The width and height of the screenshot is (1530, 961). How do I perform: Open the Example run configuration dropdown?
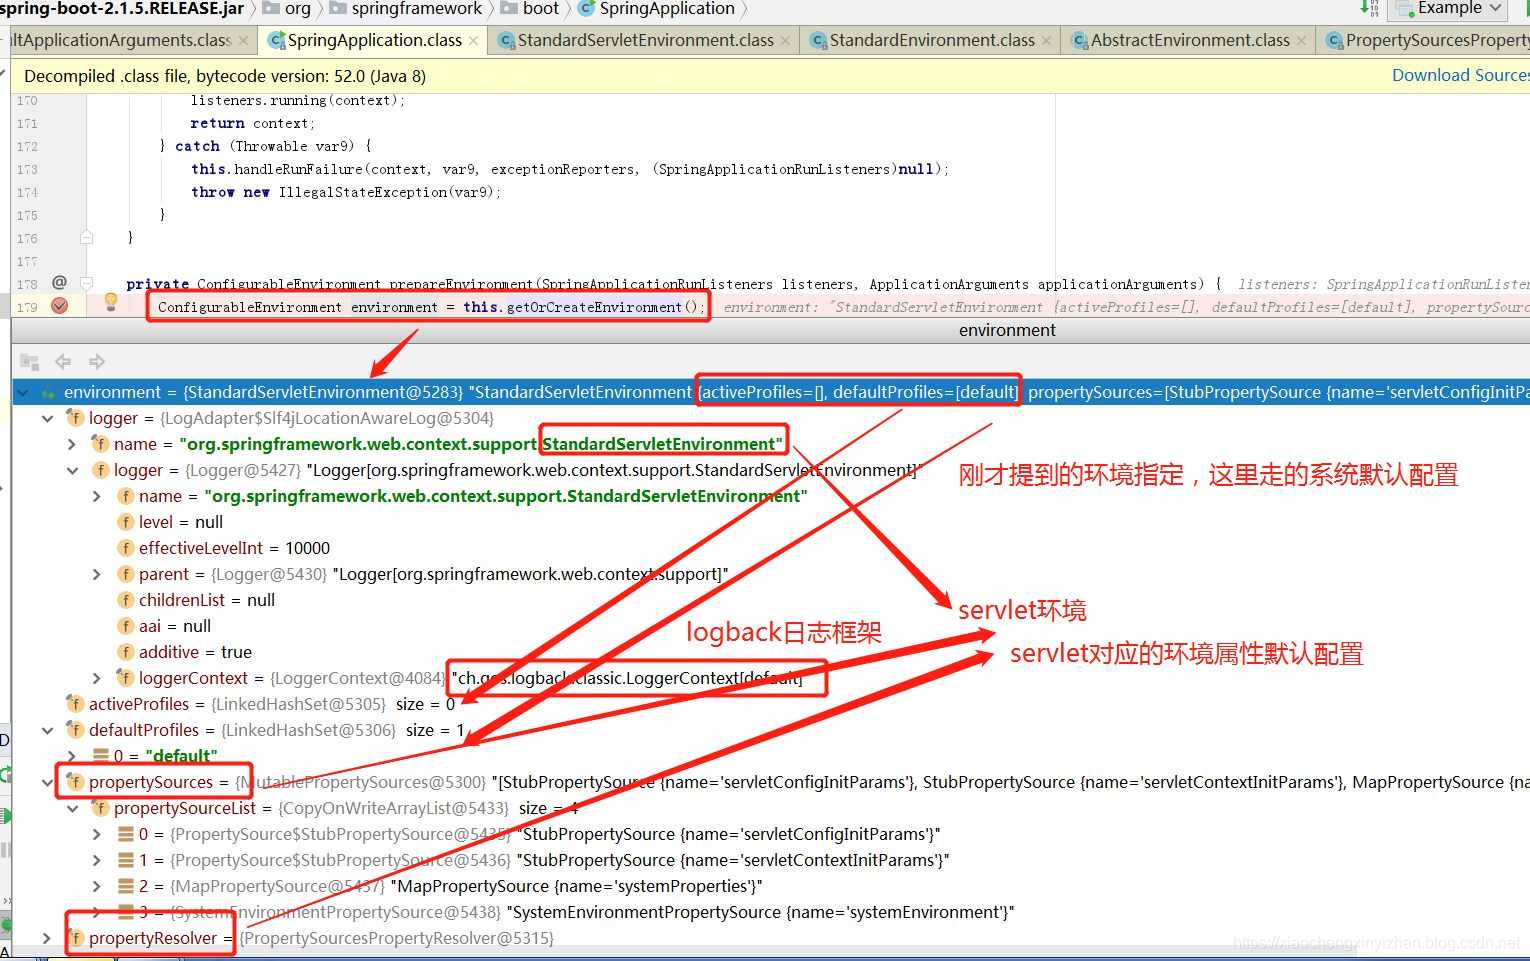[x=1449, y=9]
